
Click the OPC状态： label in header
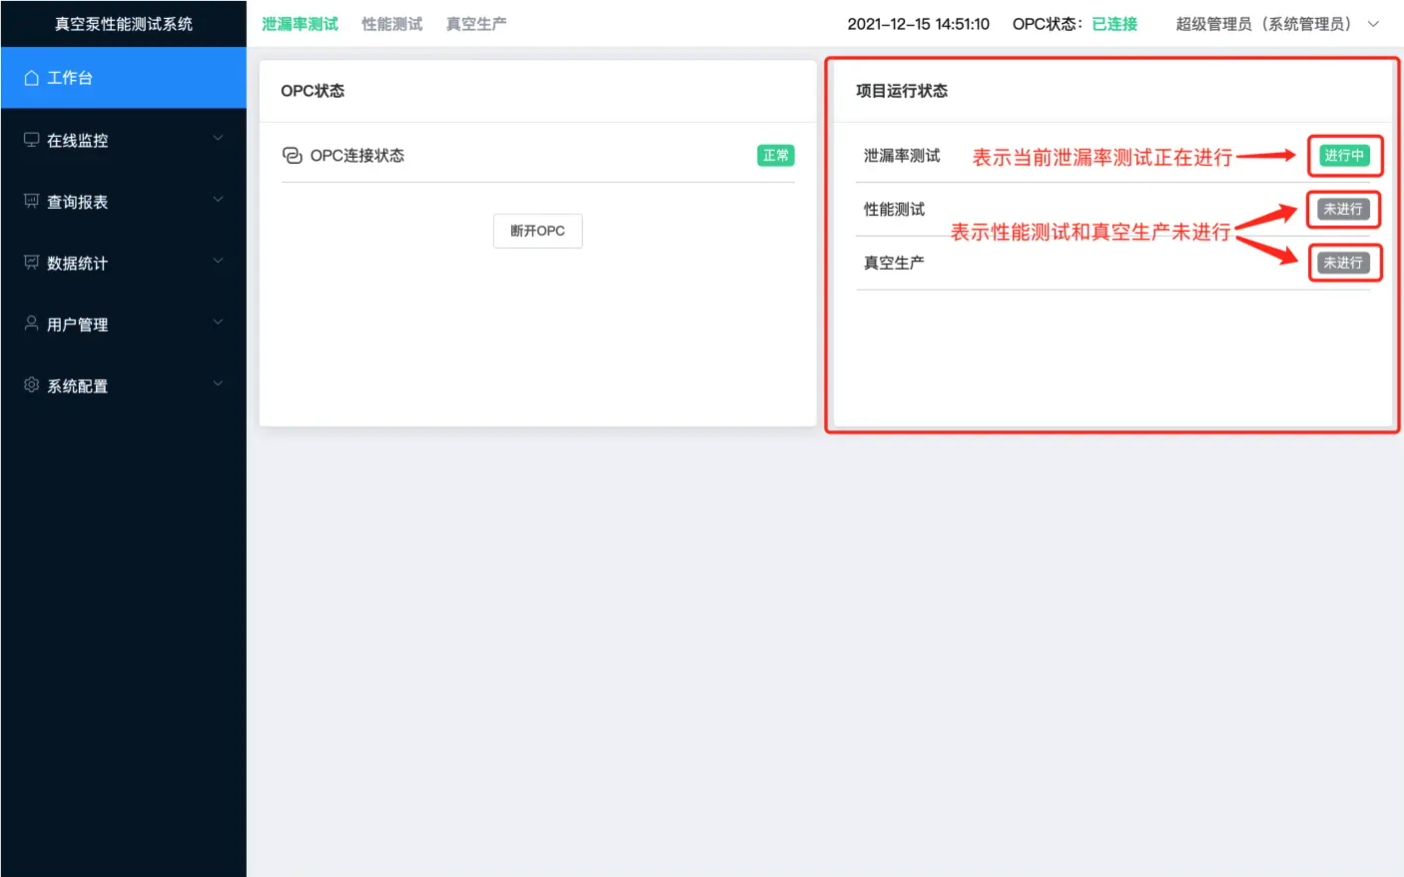click(1048, 24)
